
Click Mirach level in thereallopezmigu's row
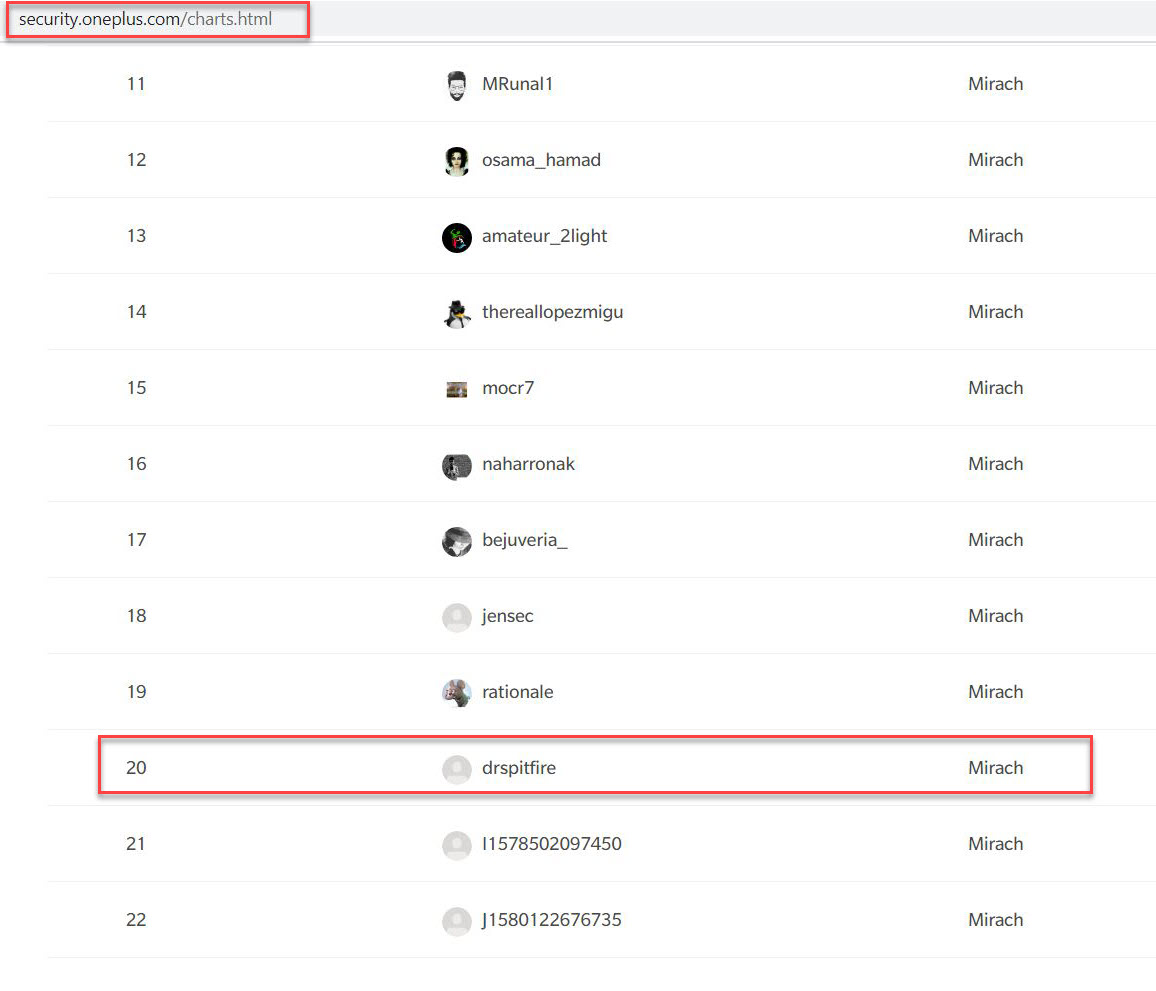995,312
